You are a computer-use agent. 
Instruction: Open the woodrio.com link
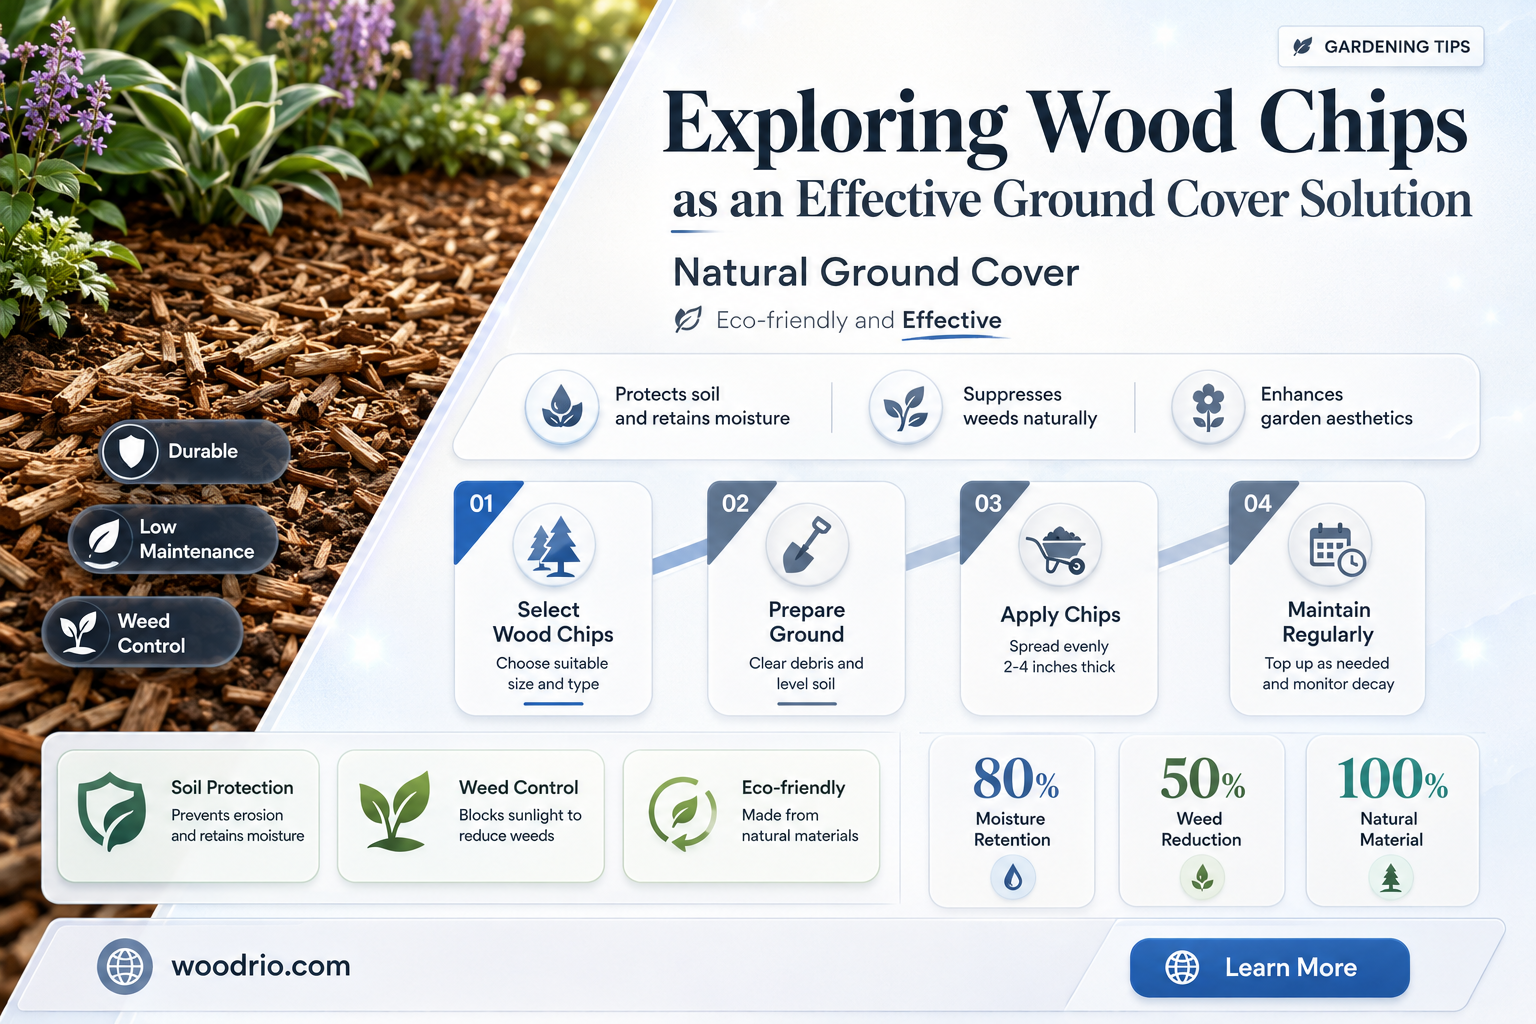pos(261,966)
